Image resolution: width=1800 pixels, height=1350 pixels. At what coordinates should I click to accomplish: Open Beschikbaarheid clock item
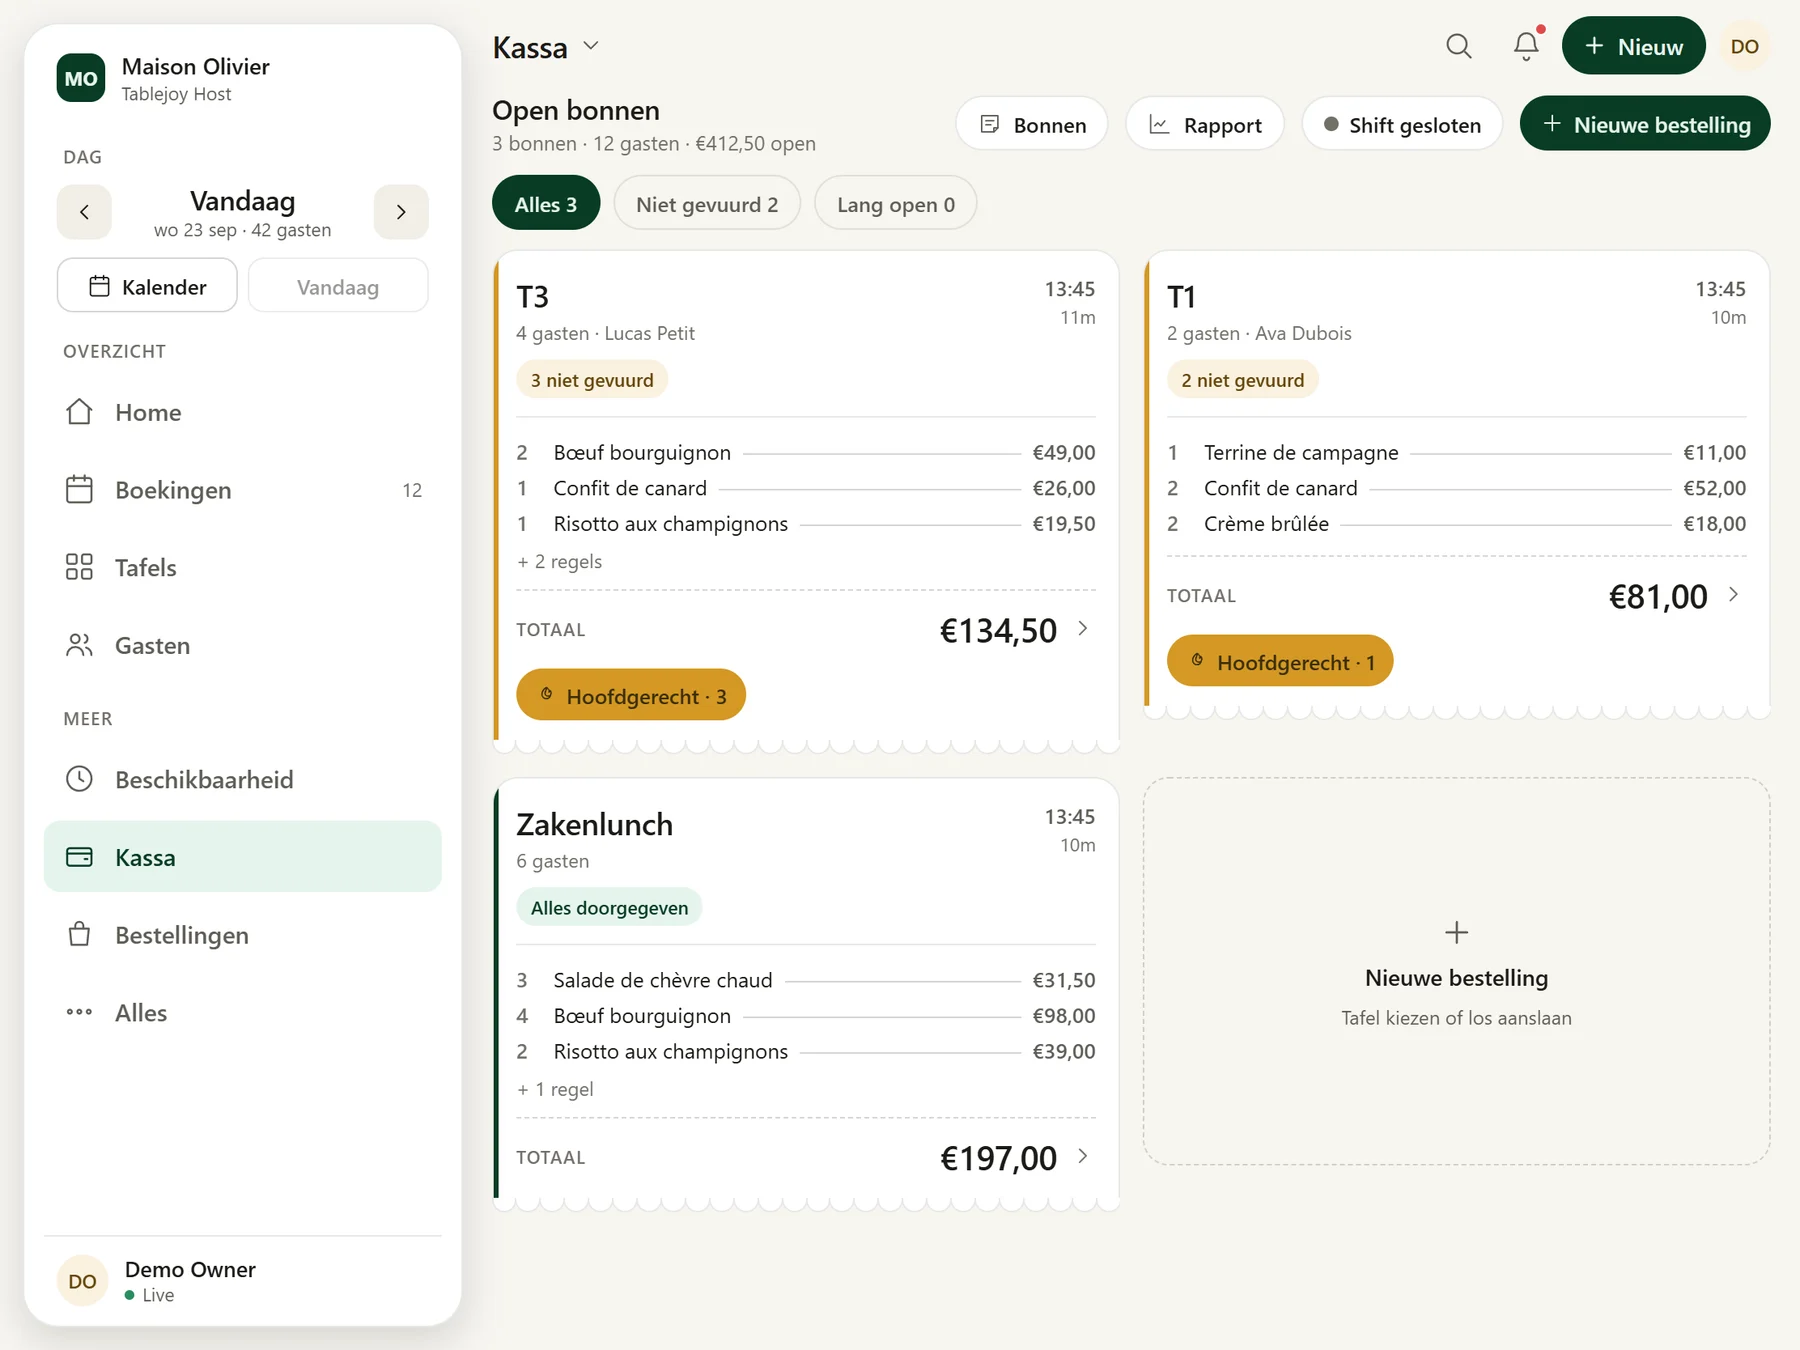[x=243, y=780]
